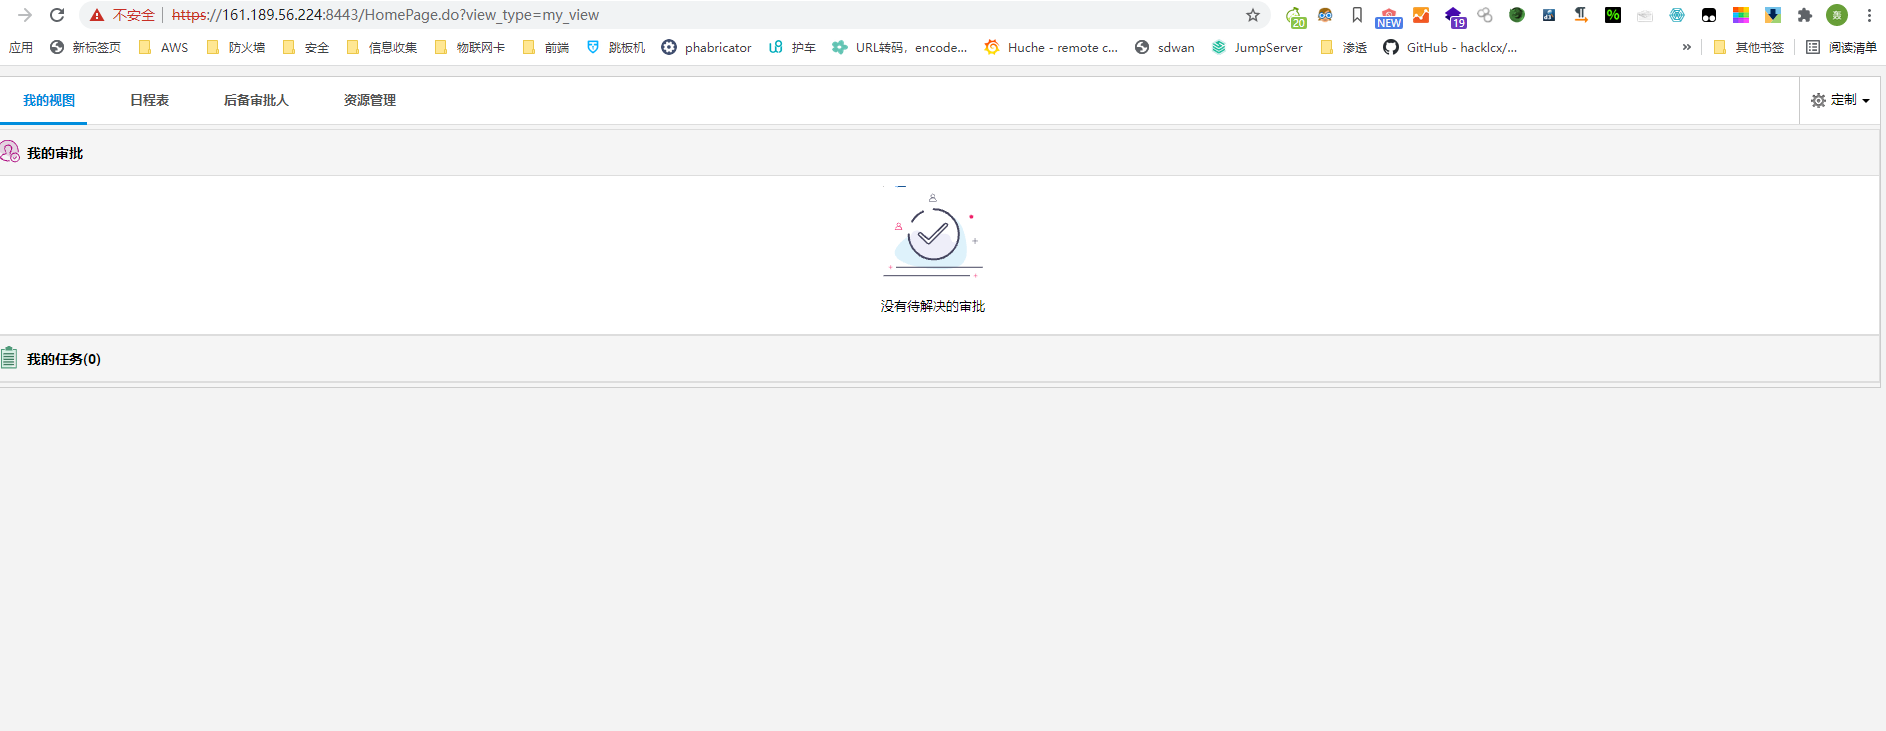
Task: Switch to the 日程表 tab
Action: [x=149, y=100]
